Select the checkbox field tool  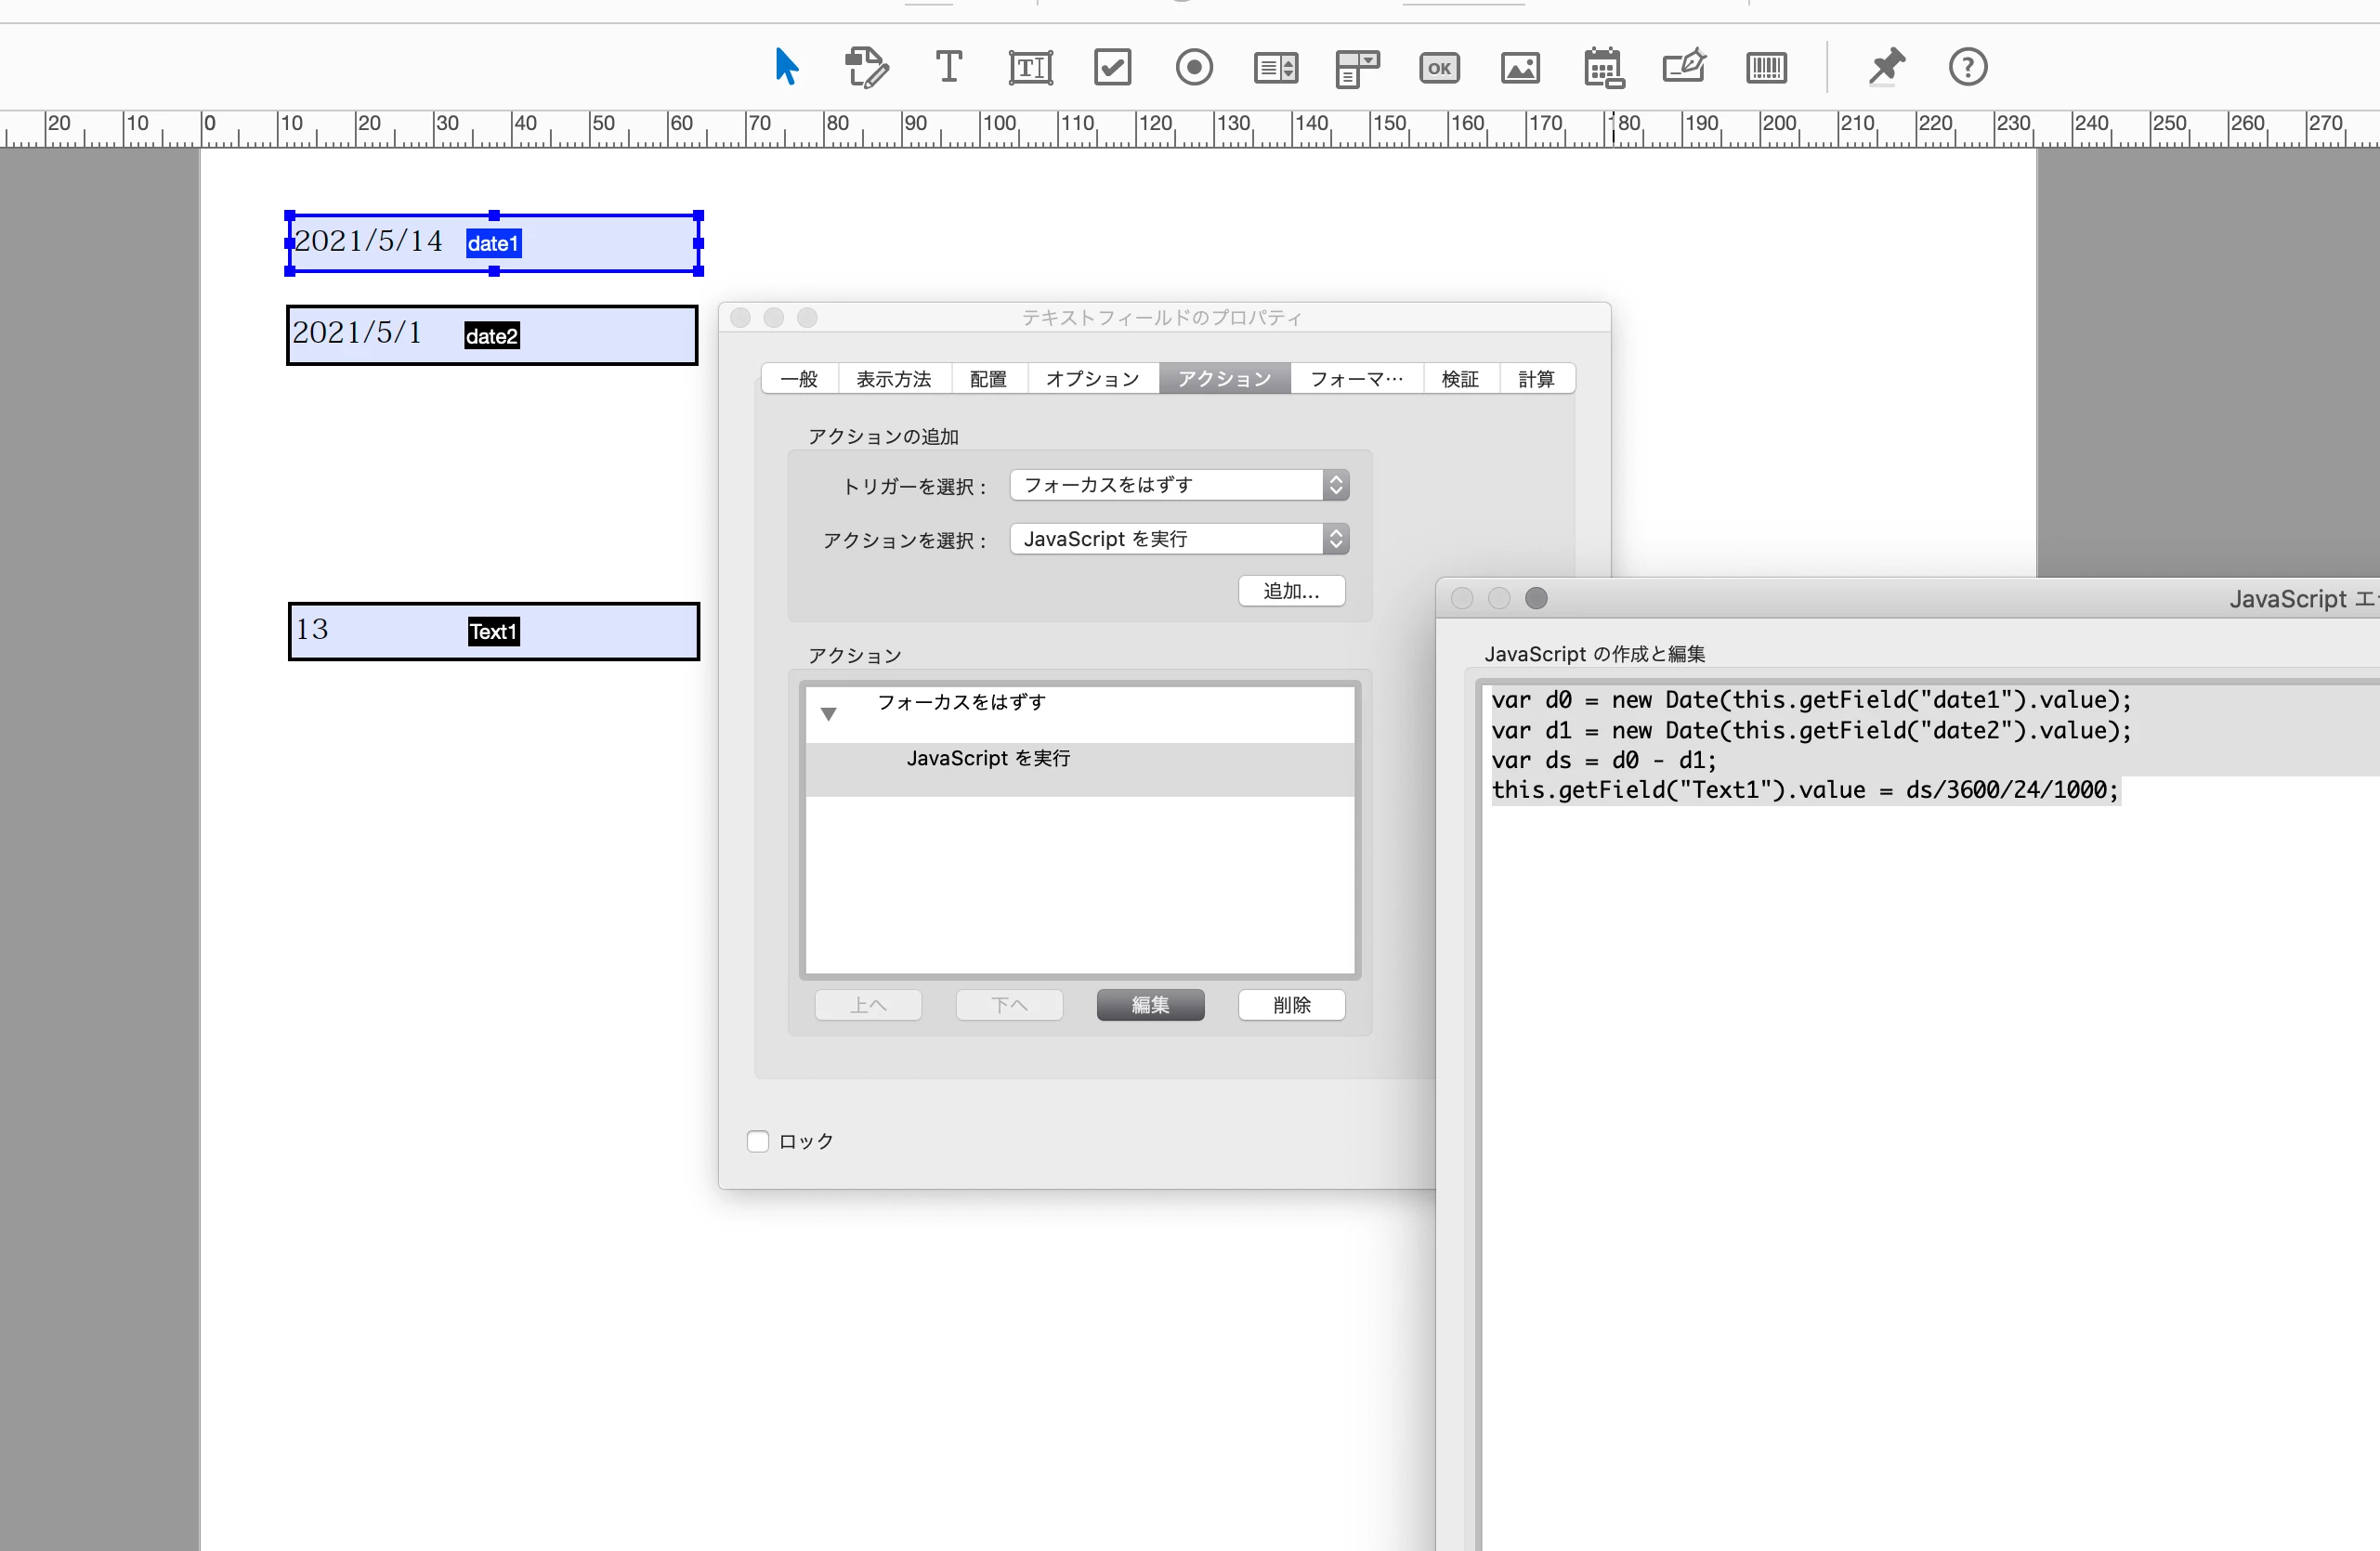click(1112, 67)
